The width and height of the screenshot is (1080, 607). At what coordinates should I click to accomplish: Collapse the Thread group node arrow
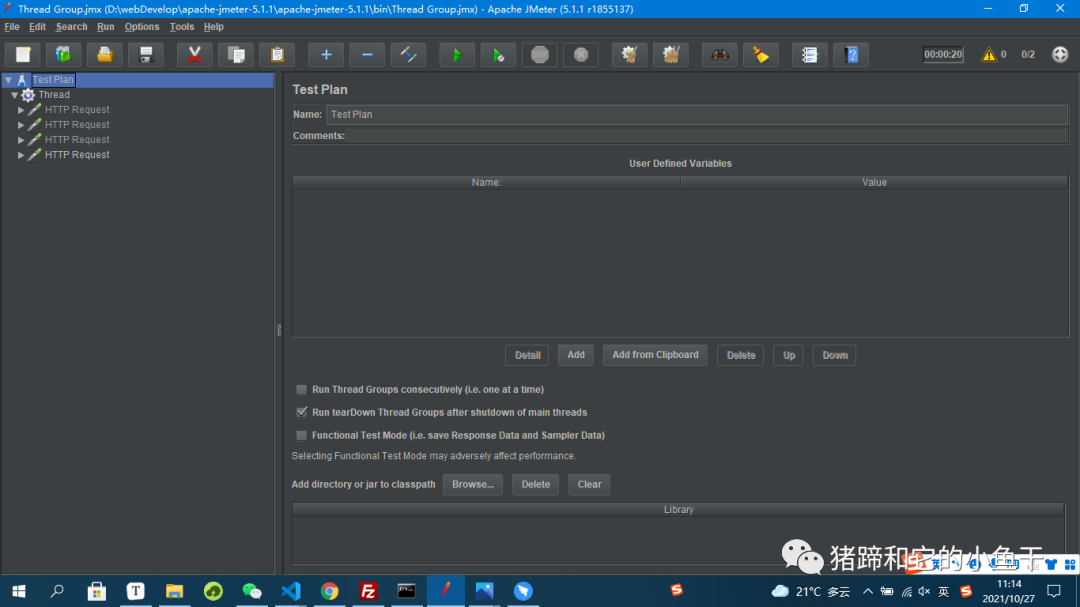click(x=14, y=95)
